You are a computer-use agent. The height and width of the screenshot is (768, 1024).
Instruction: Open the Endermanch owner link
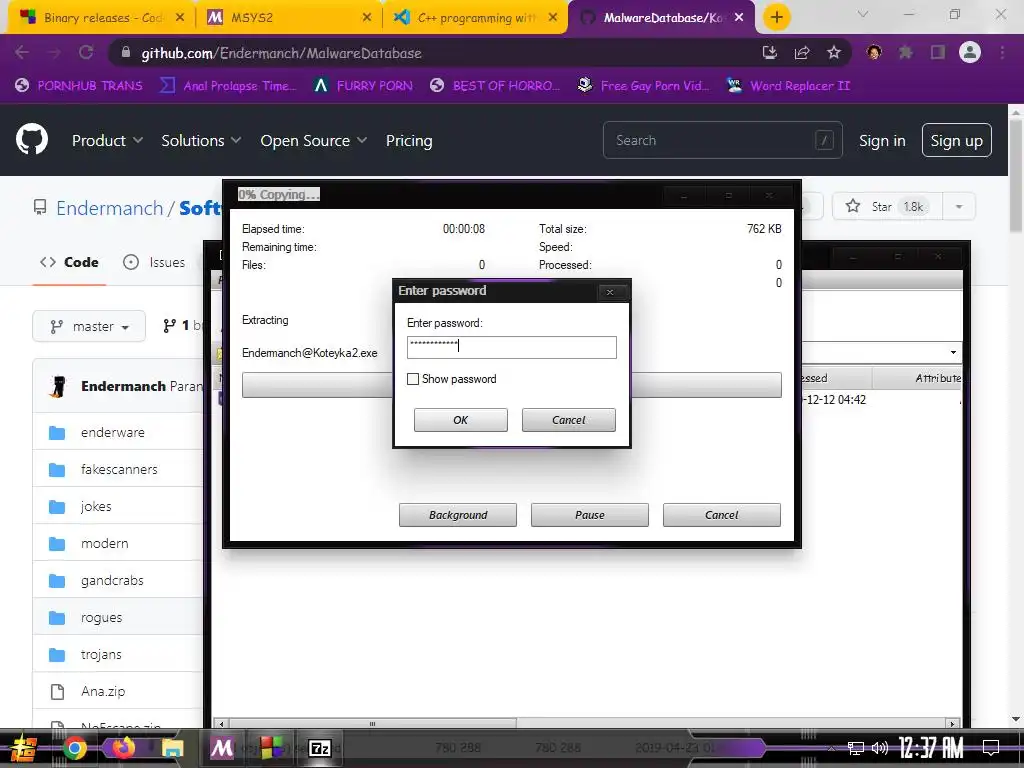tap(109, 208)
